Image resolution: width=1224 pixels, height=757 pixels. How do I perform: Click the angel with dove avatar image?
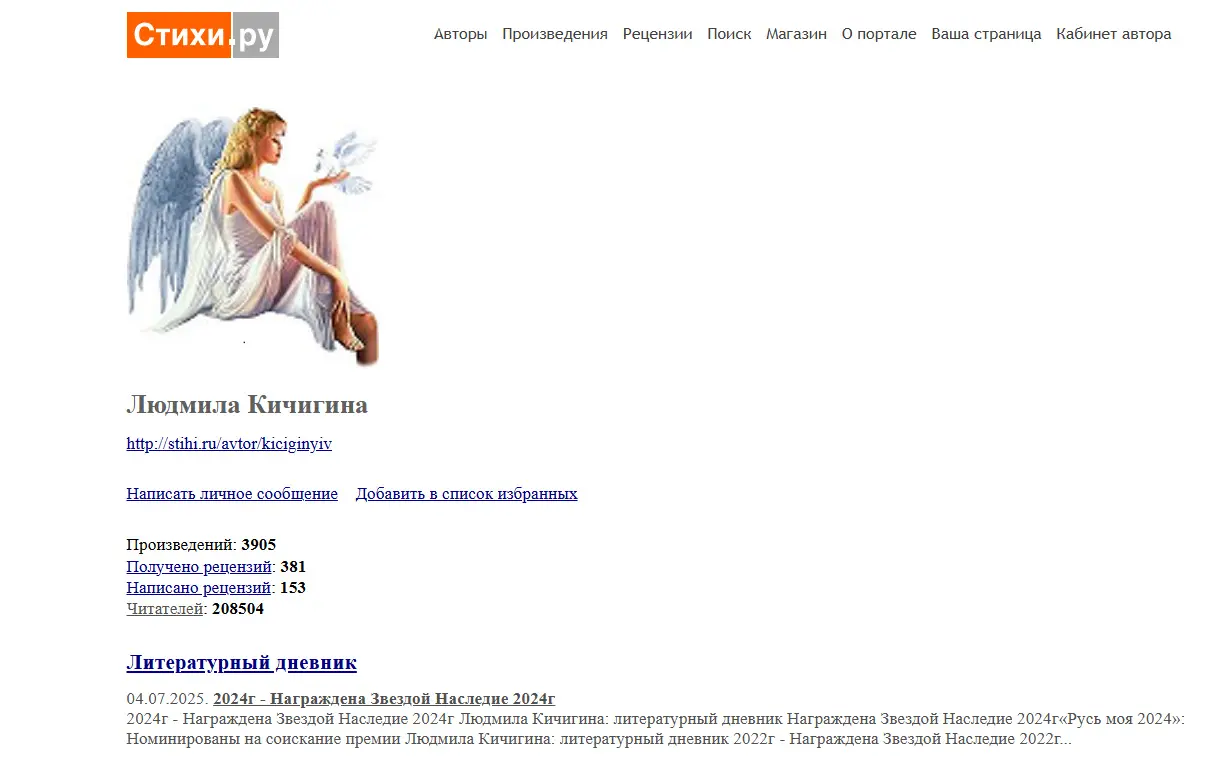[253, 236]
